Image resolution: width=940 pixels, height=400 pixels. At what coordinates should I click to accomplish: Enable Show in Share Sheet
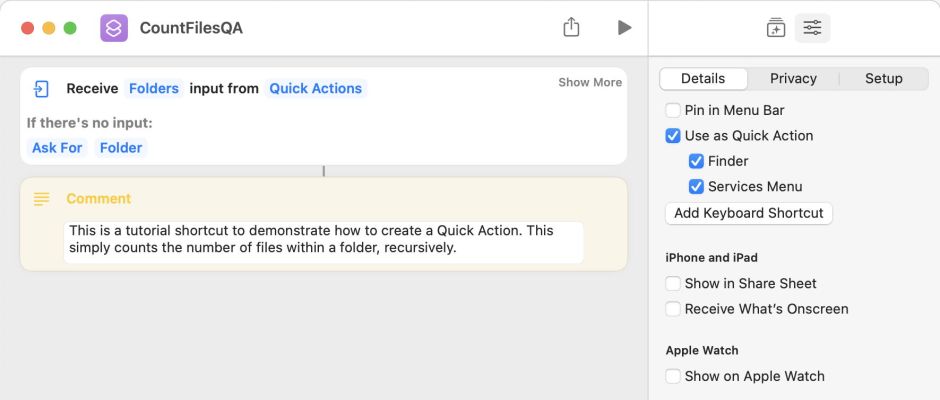point(673,284)
